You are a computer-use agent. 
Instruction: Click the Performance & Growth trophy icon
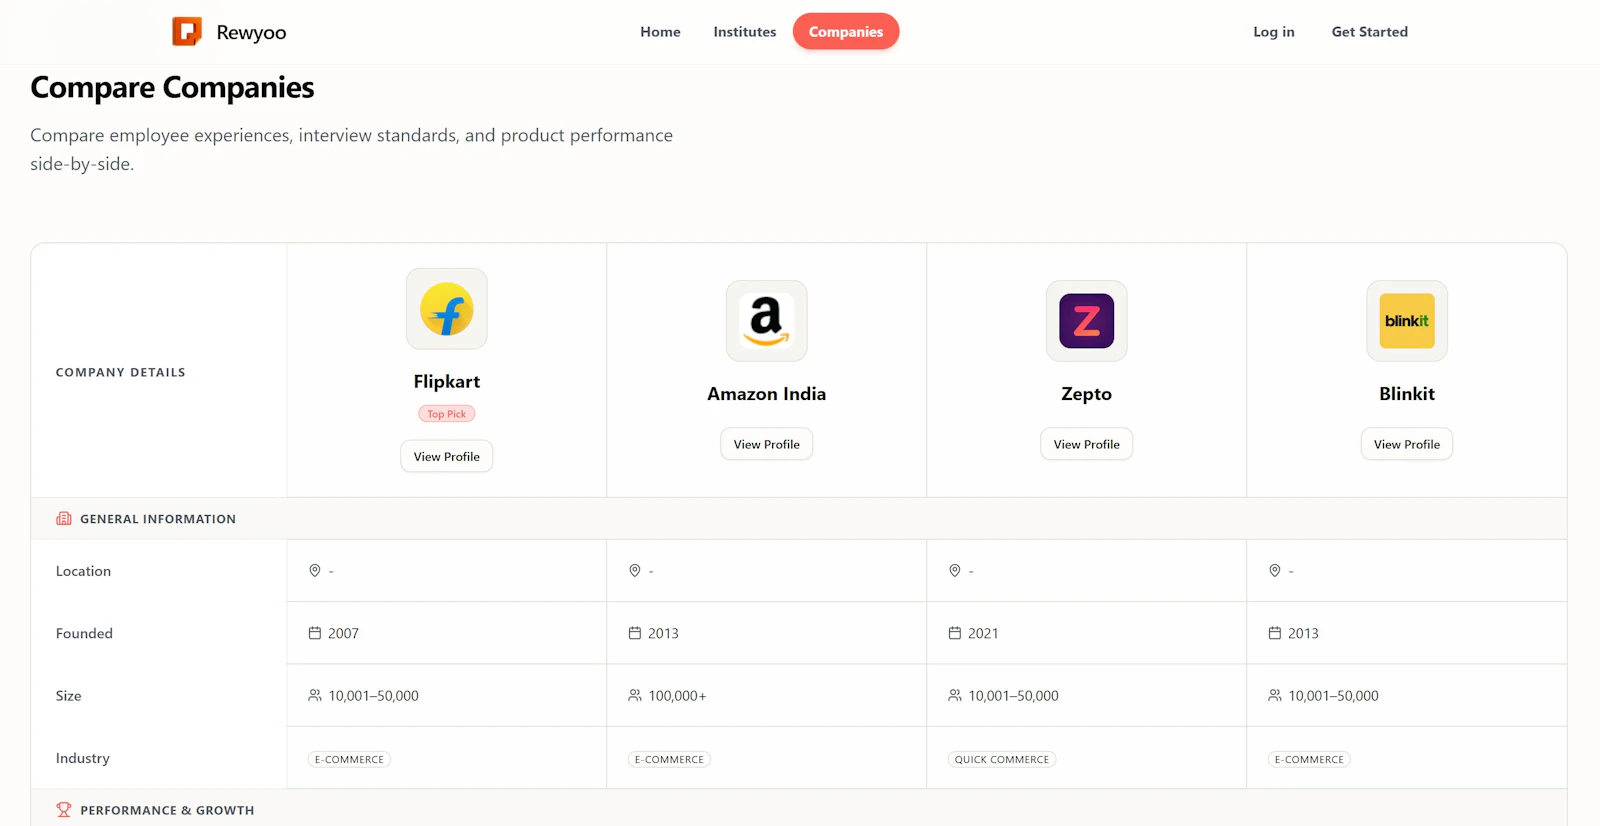pyautogui.click(x=64, y=810)
